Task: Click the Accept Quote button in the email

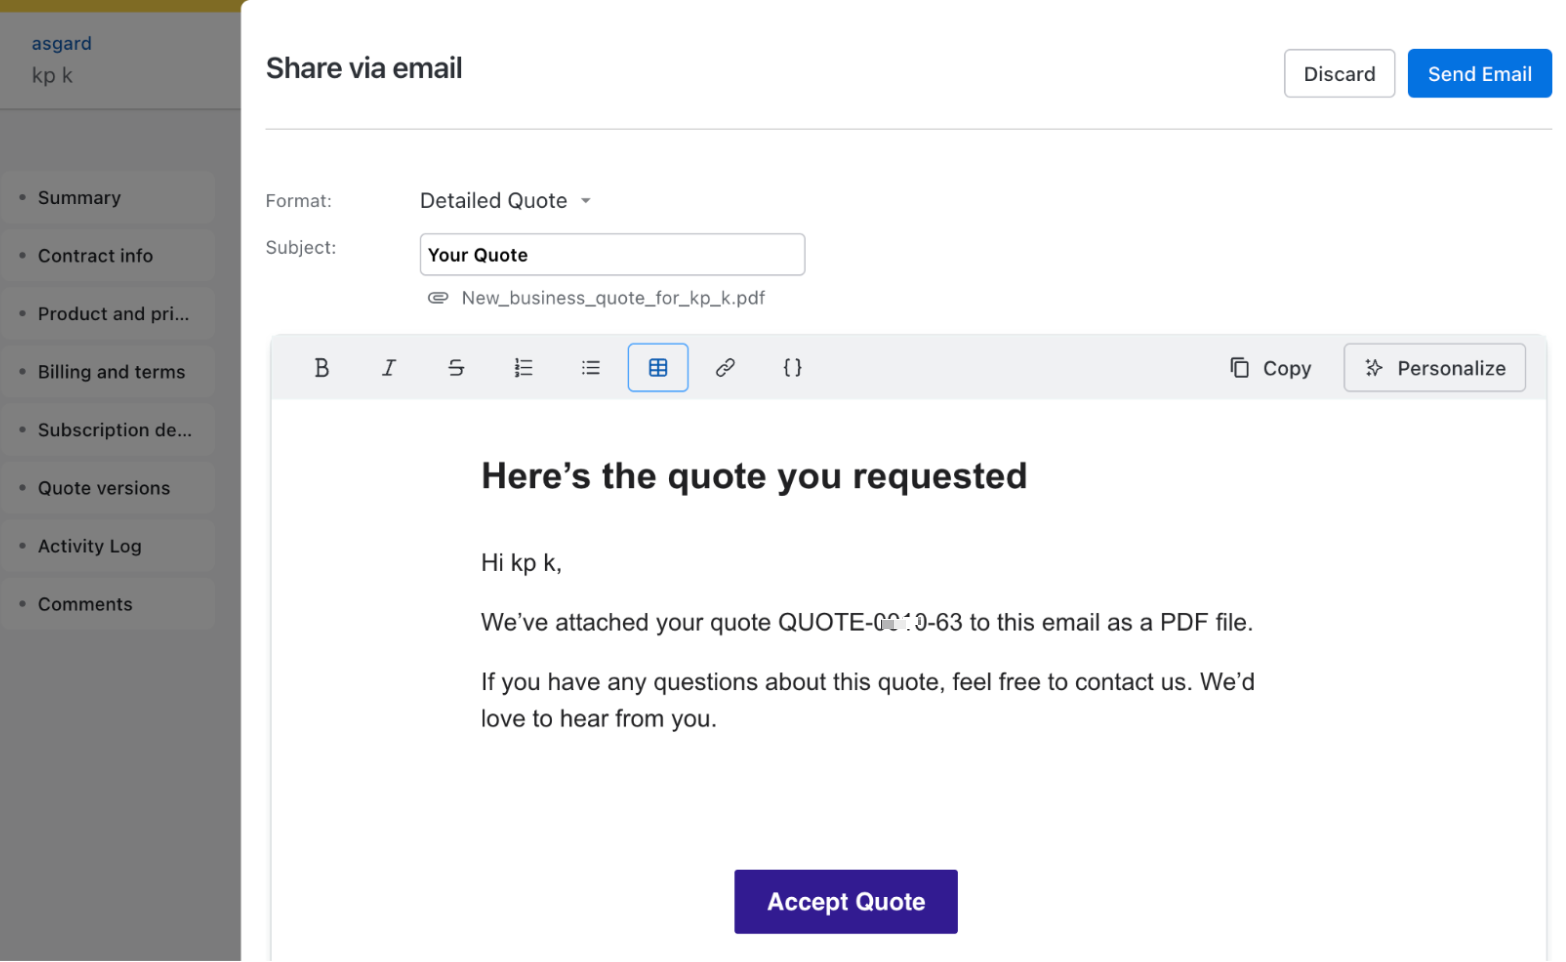Action: pos(846,902)
